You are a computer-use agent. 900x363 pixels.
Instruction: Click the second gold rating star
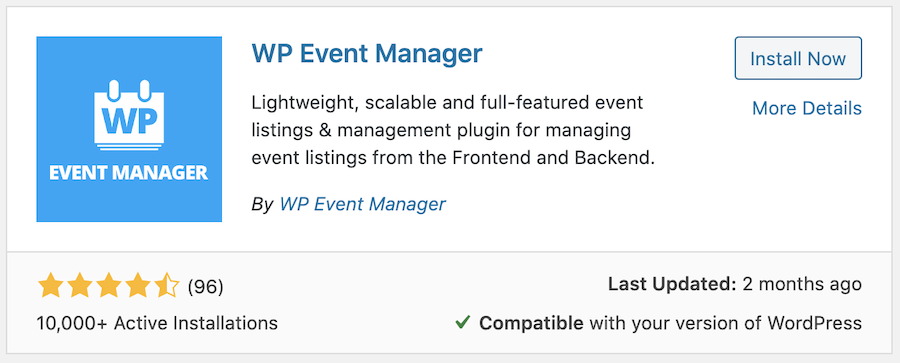coord(80,286)
